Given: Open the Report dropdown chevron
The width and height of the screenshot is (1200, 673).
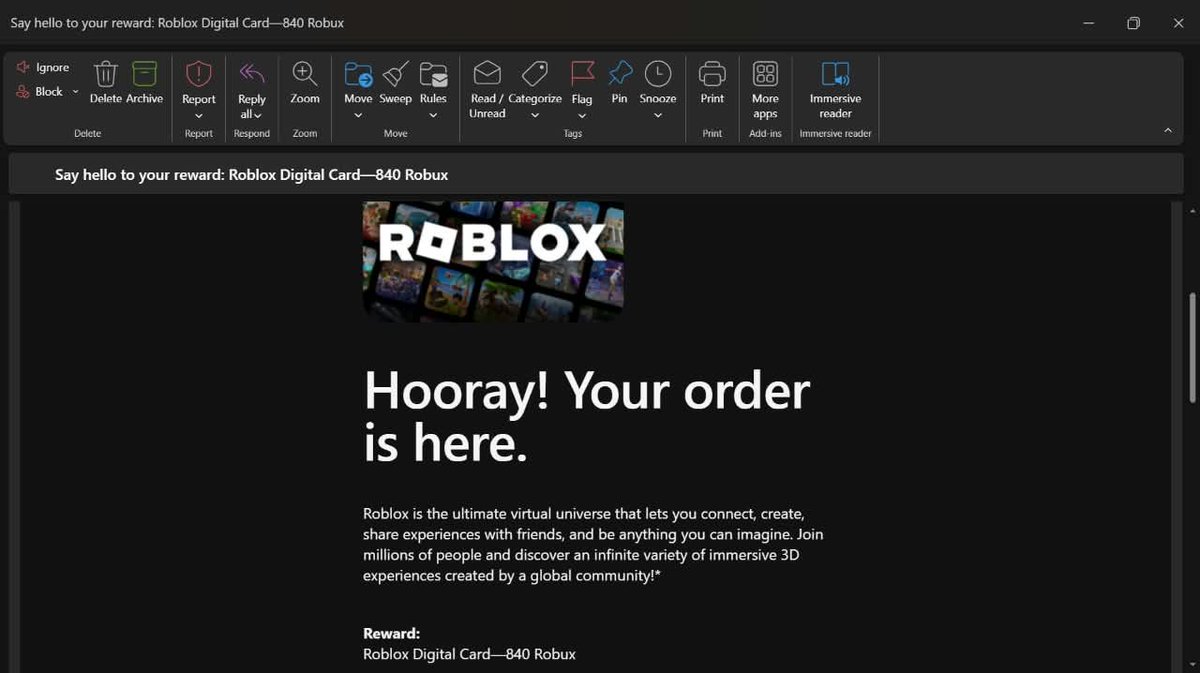Looking at the screenshot, I should click(199, 115).
